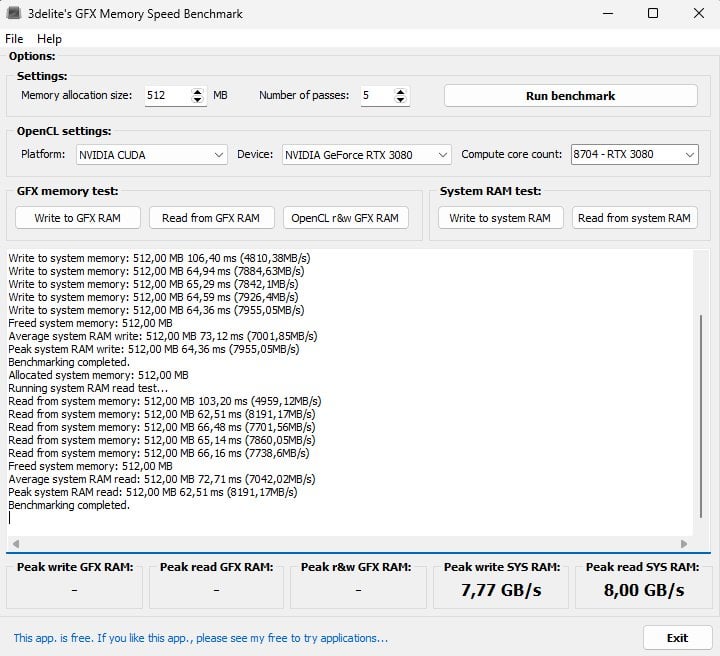
Task: Click the vertical scrollbar thumb of log
Action: (701, 416)
